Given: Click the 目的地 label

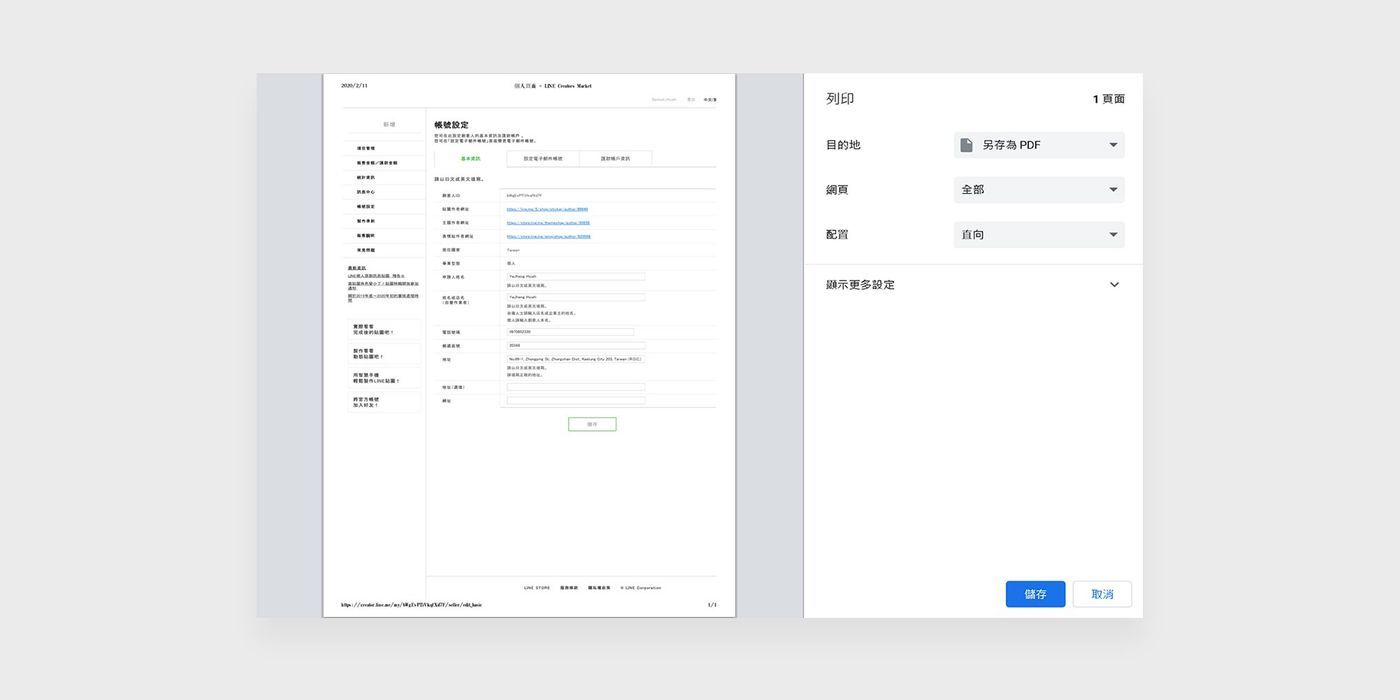Looking at the screenshot, I should 843,145.
